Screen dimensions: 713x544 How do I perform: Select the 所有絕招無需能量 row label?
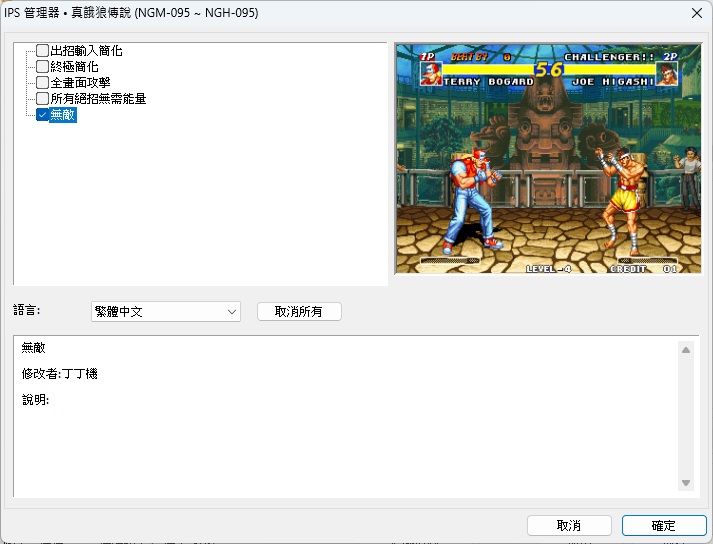tap(98, 98)
